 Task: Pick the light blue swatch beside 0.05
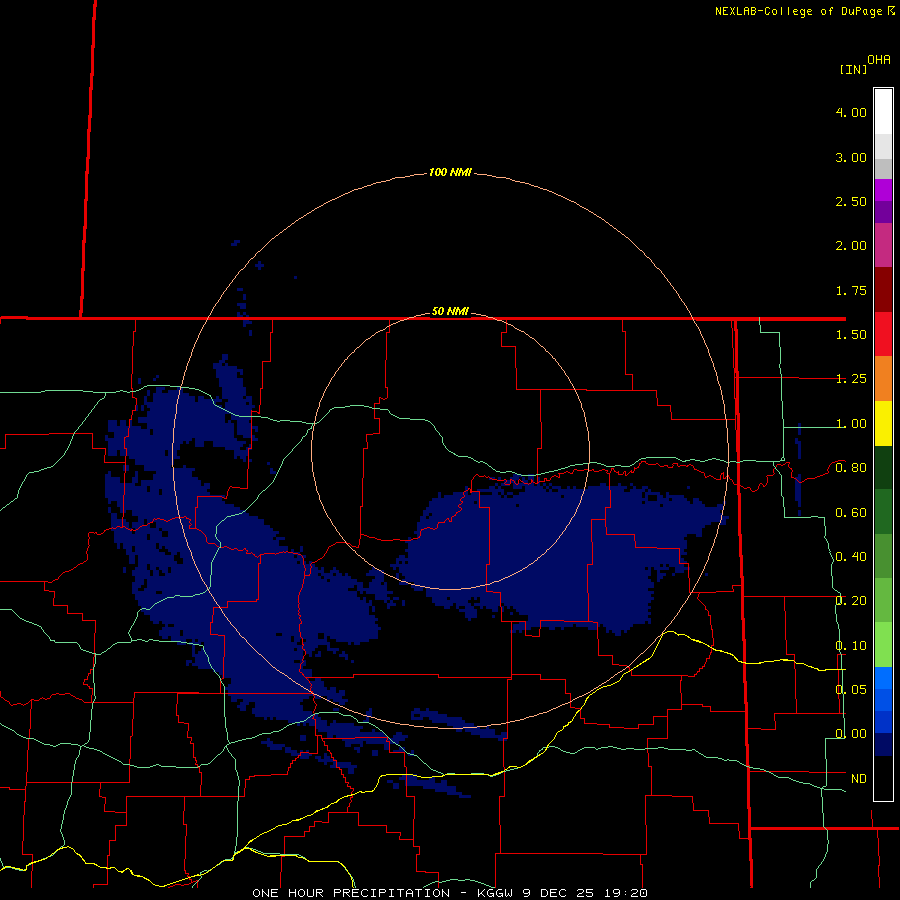883,678
